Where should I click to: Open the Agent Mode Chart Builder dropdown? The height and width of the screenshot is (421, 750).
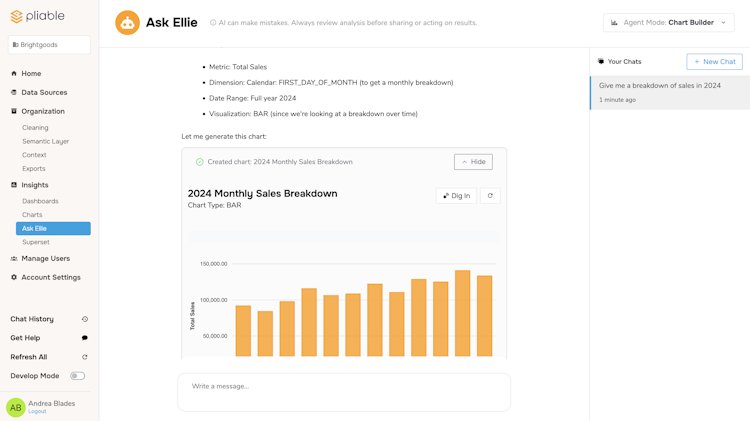(669, 22)
